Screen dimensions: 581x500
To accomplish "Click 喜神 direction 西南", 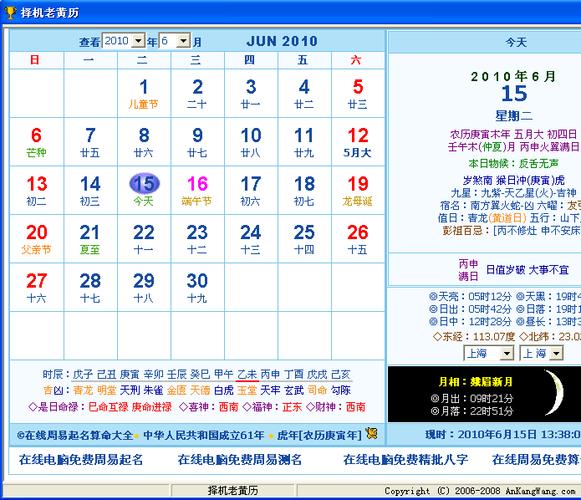I will coord(228,407).
